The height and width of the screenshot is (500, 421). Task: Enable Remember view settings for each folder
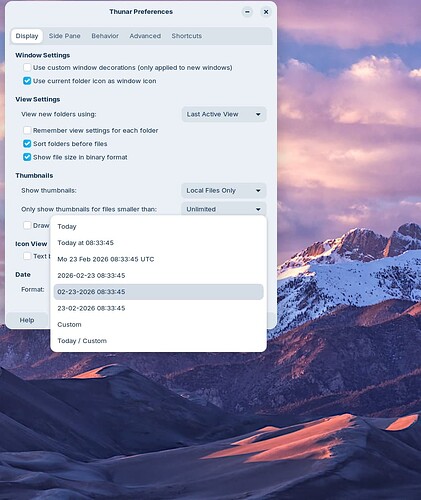27,130
